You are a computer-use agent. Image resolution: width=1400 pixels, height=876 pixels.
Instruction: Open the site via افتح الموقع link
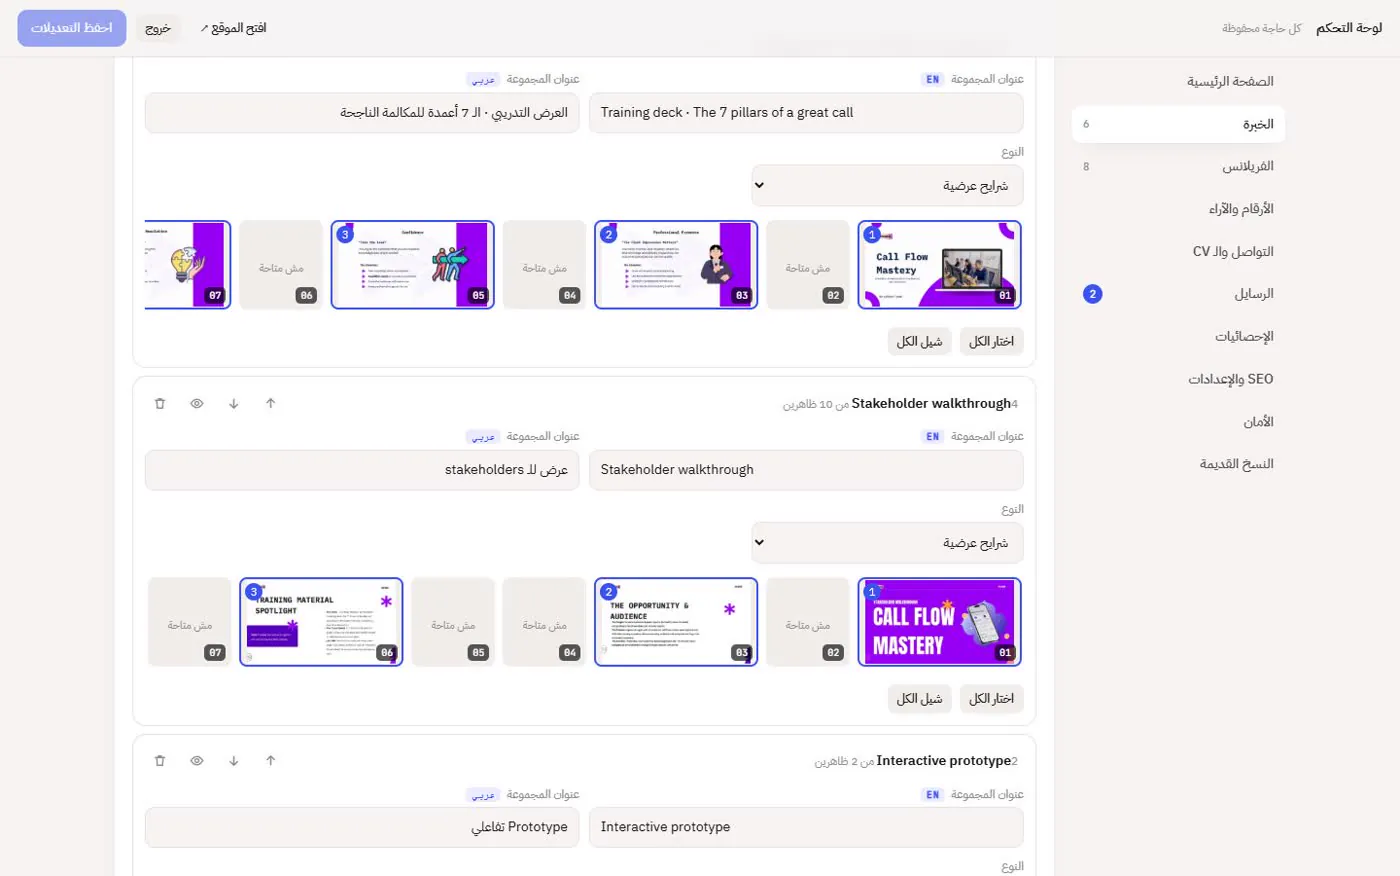click(x=233, y=28)
